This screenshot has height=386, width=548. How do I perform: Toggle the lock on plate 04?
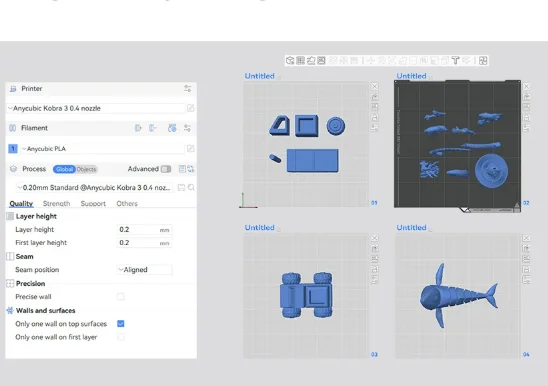(526, 269)
